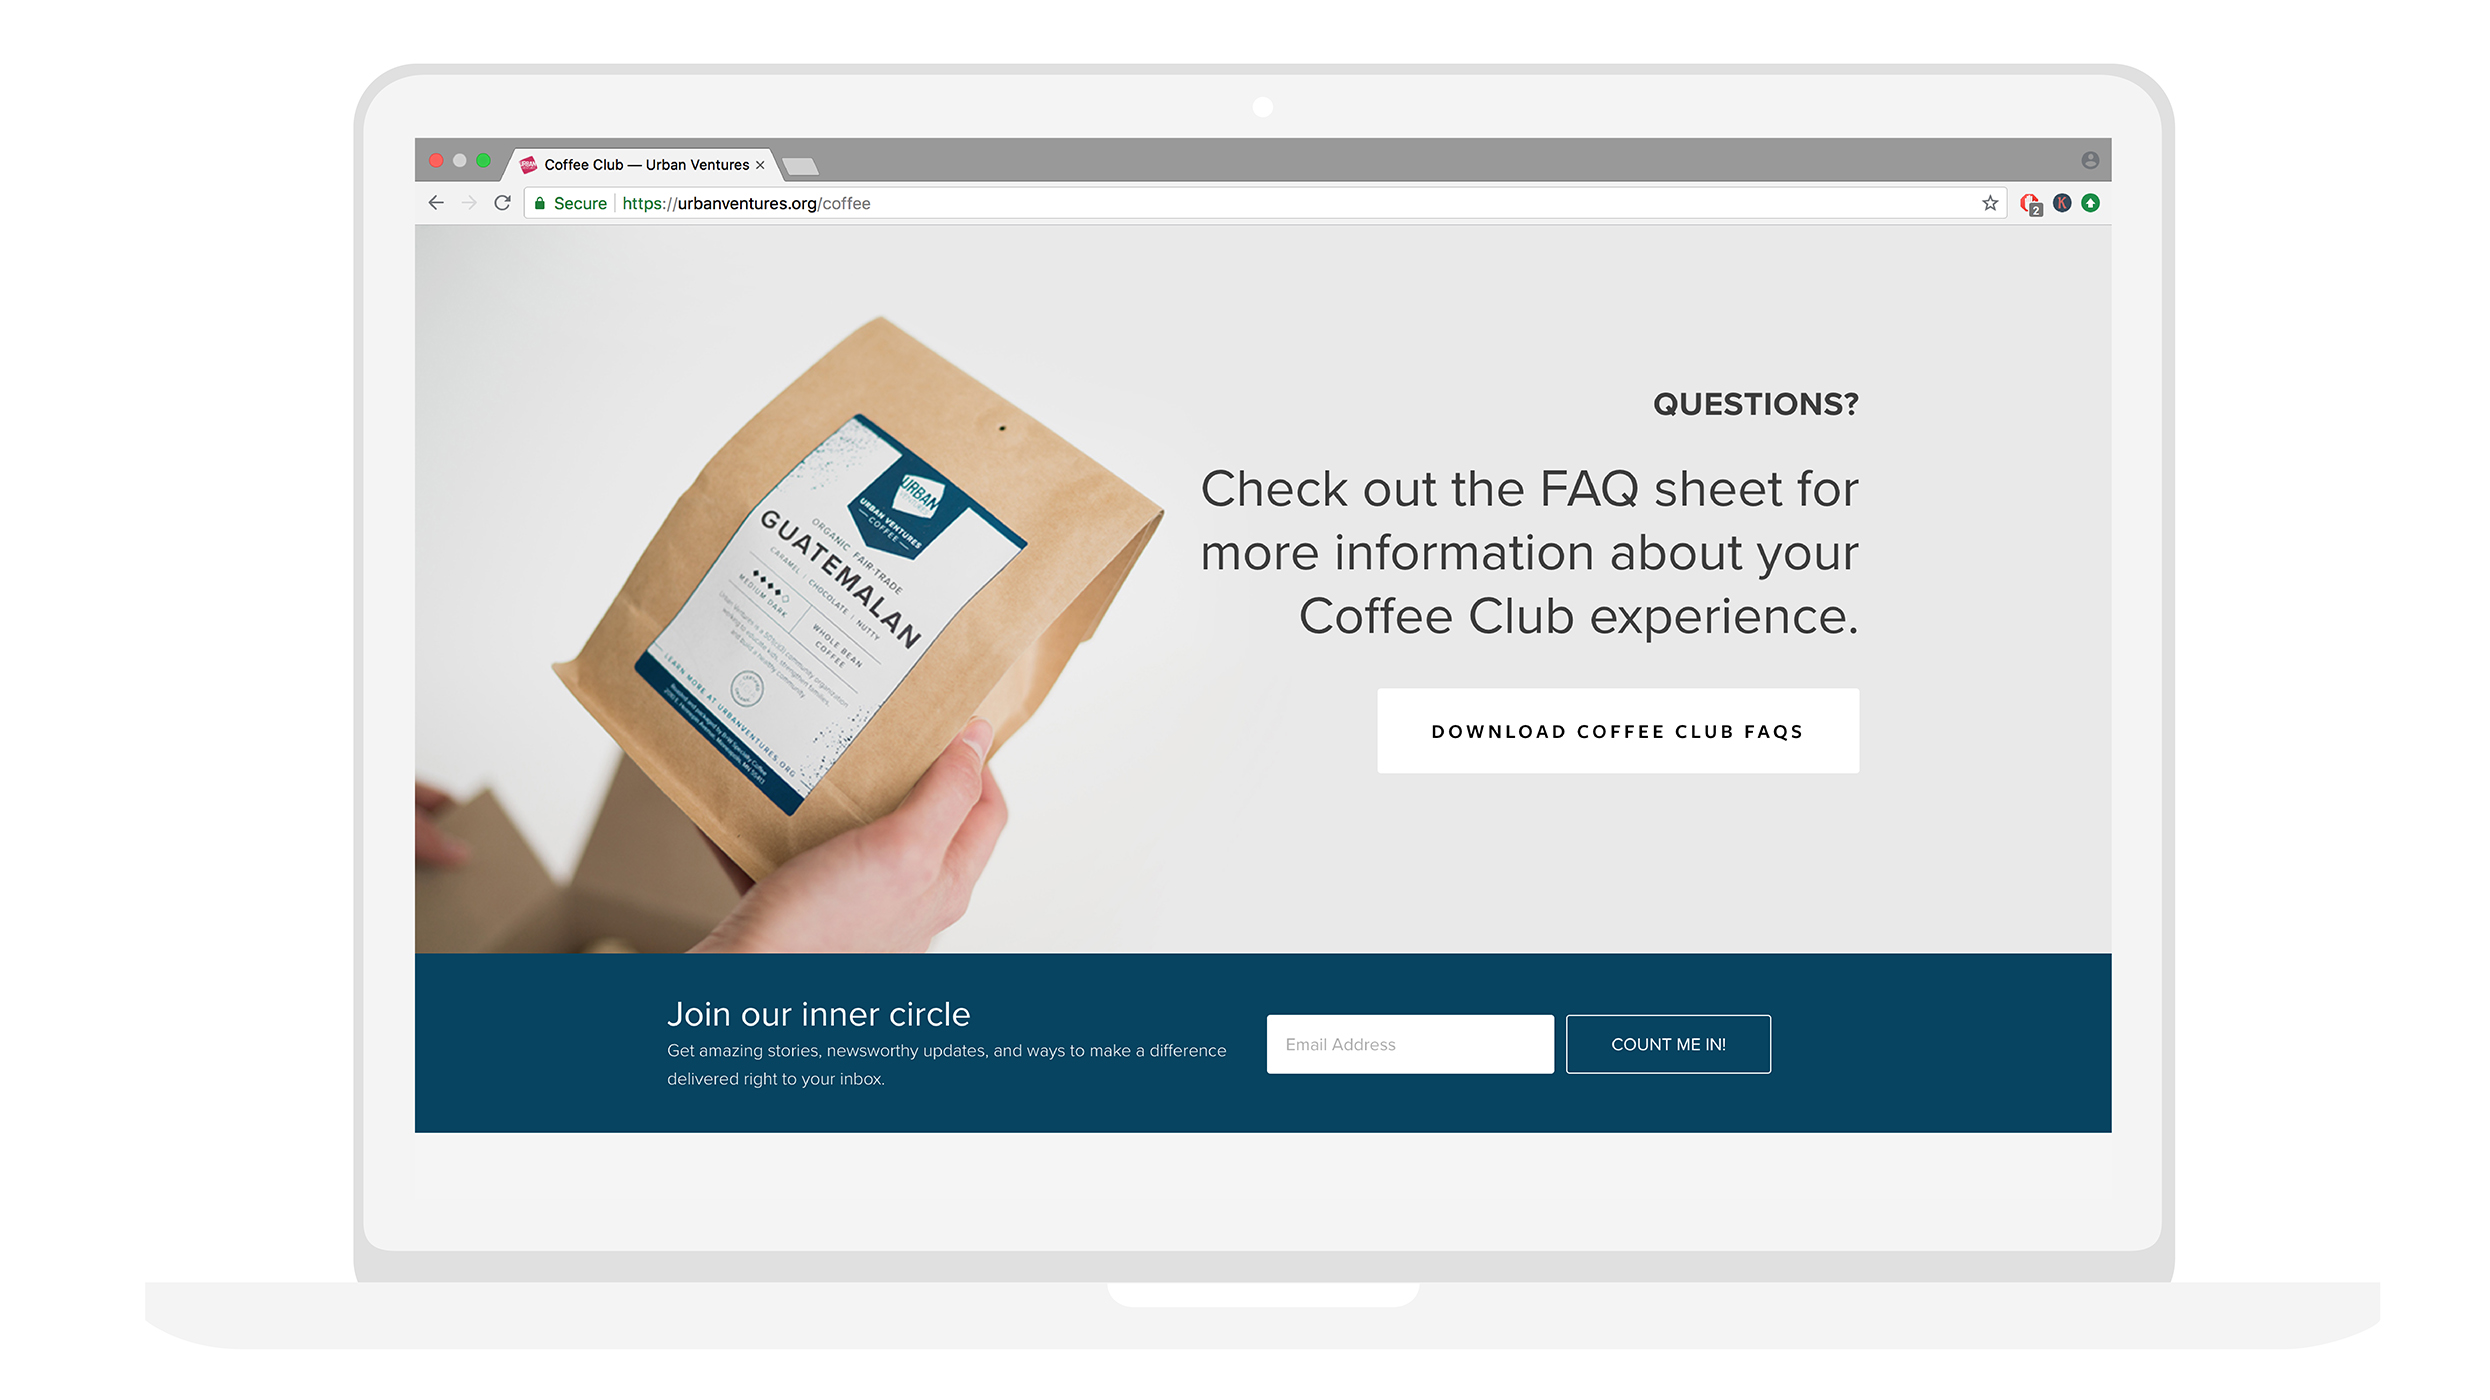Click the green traffic light window button
This screenshot has height=1400, width=2490.
[486, 162]
